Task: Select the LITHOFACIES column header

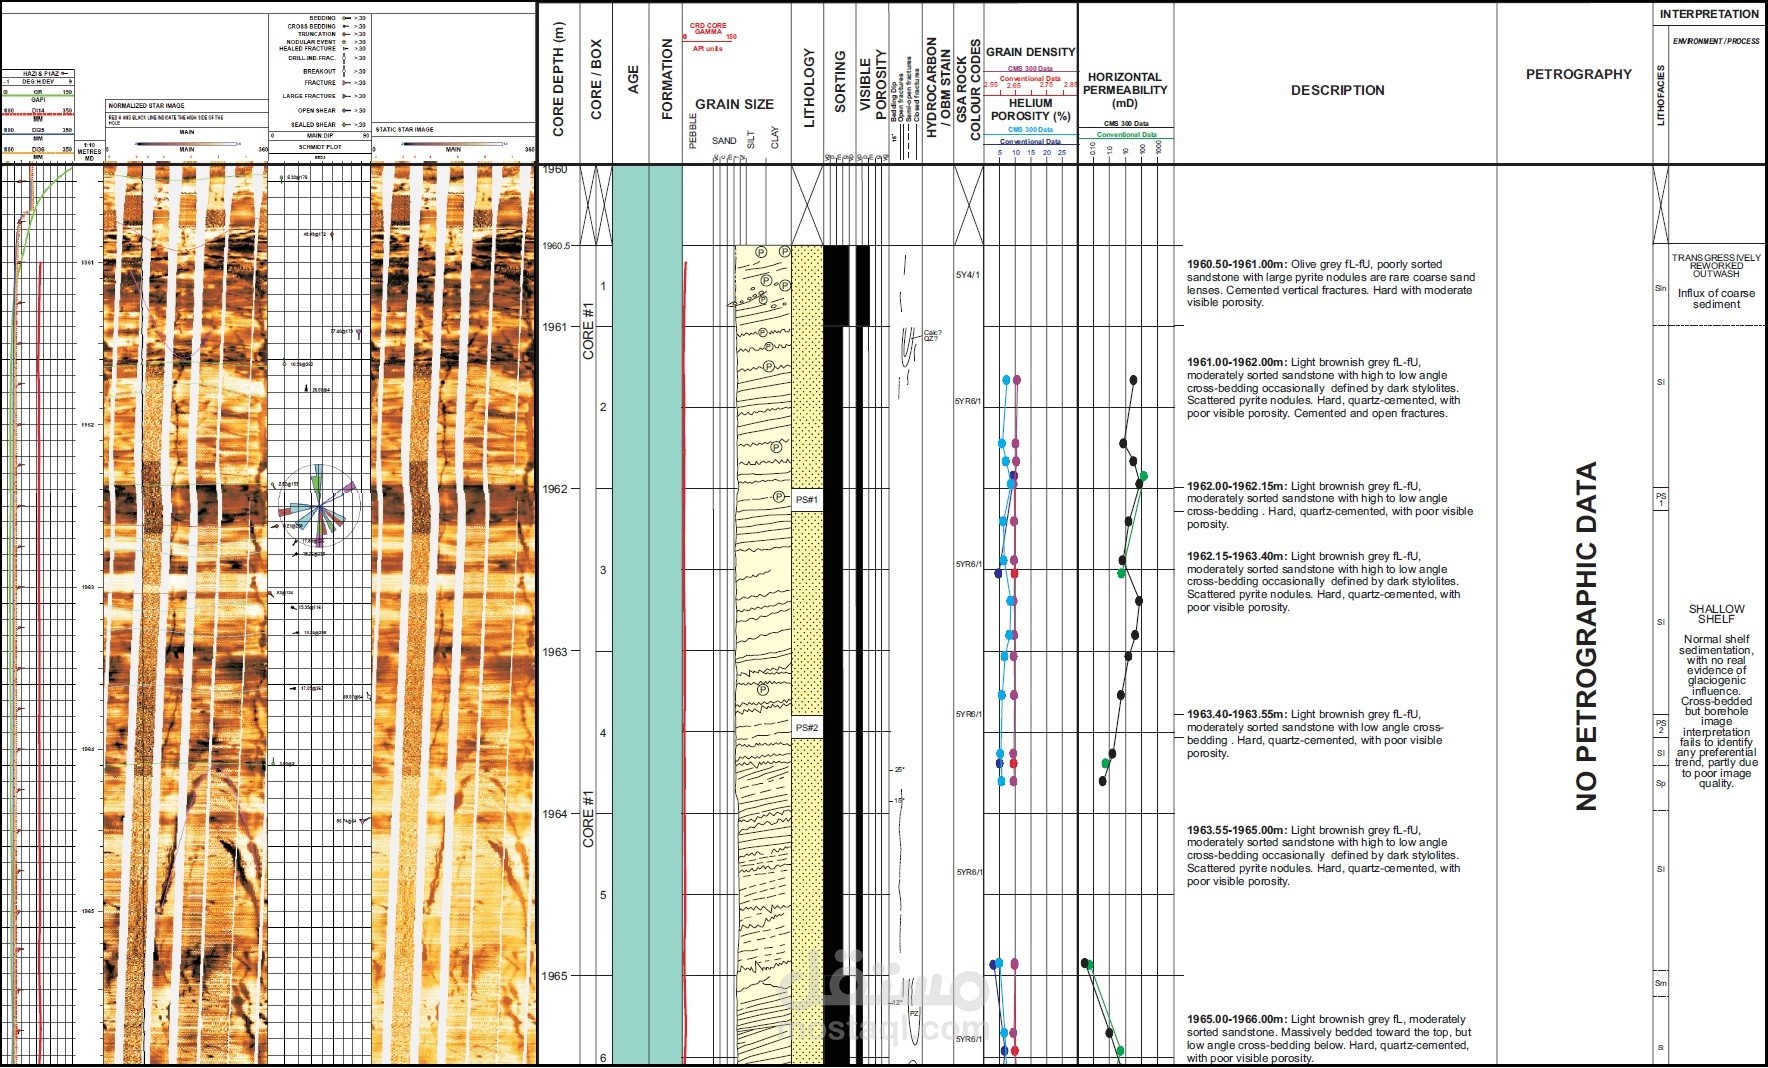Action: [1661, 96]
